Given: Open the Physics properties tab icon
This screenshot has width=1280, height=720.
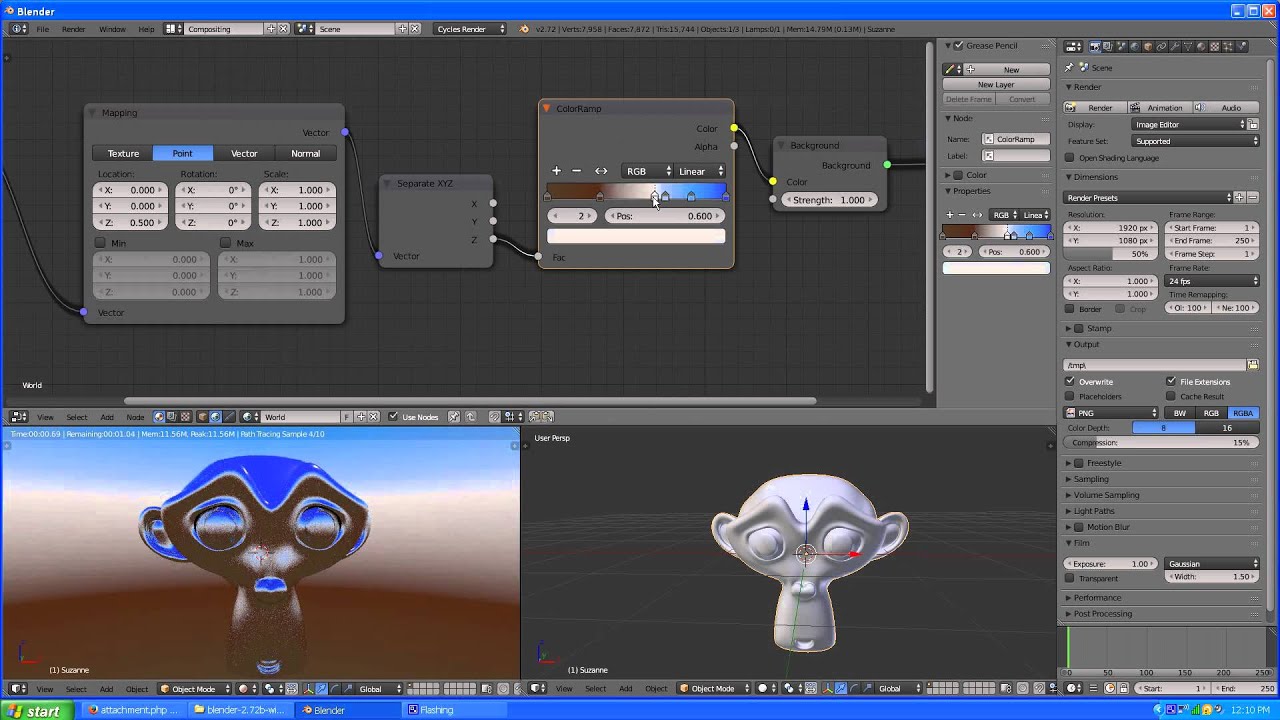Looking at the screenshot, I should pos(1242,47).
